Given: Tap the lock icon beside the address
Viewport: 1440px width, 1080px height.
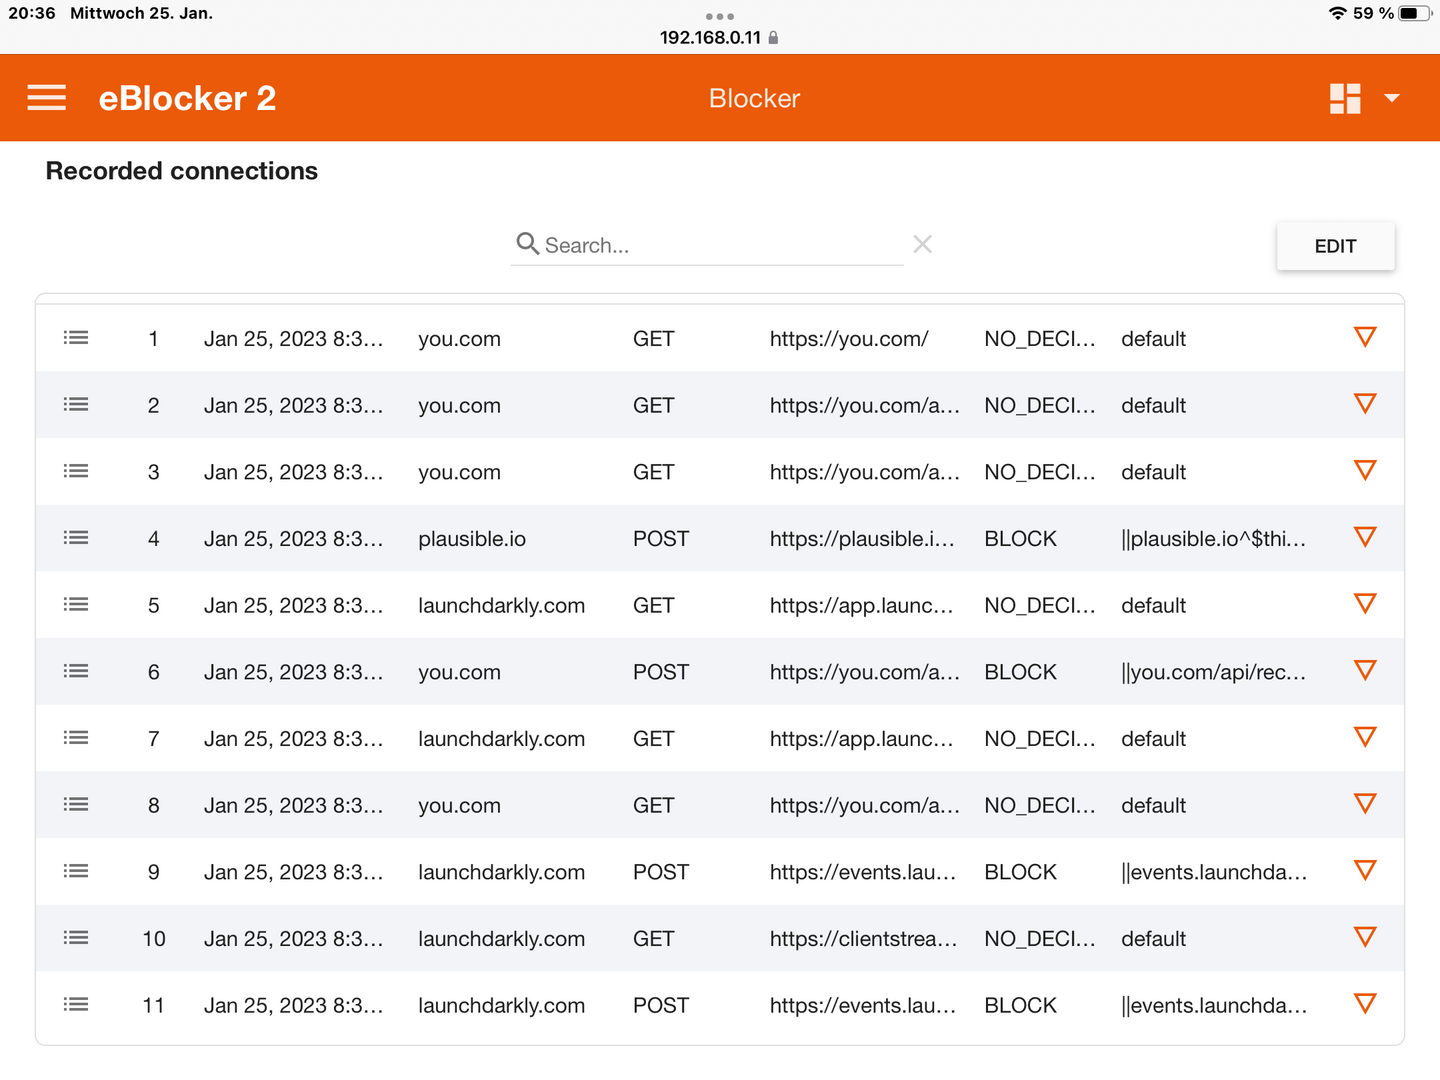Looking at the screenshot, I should (773, 37).
